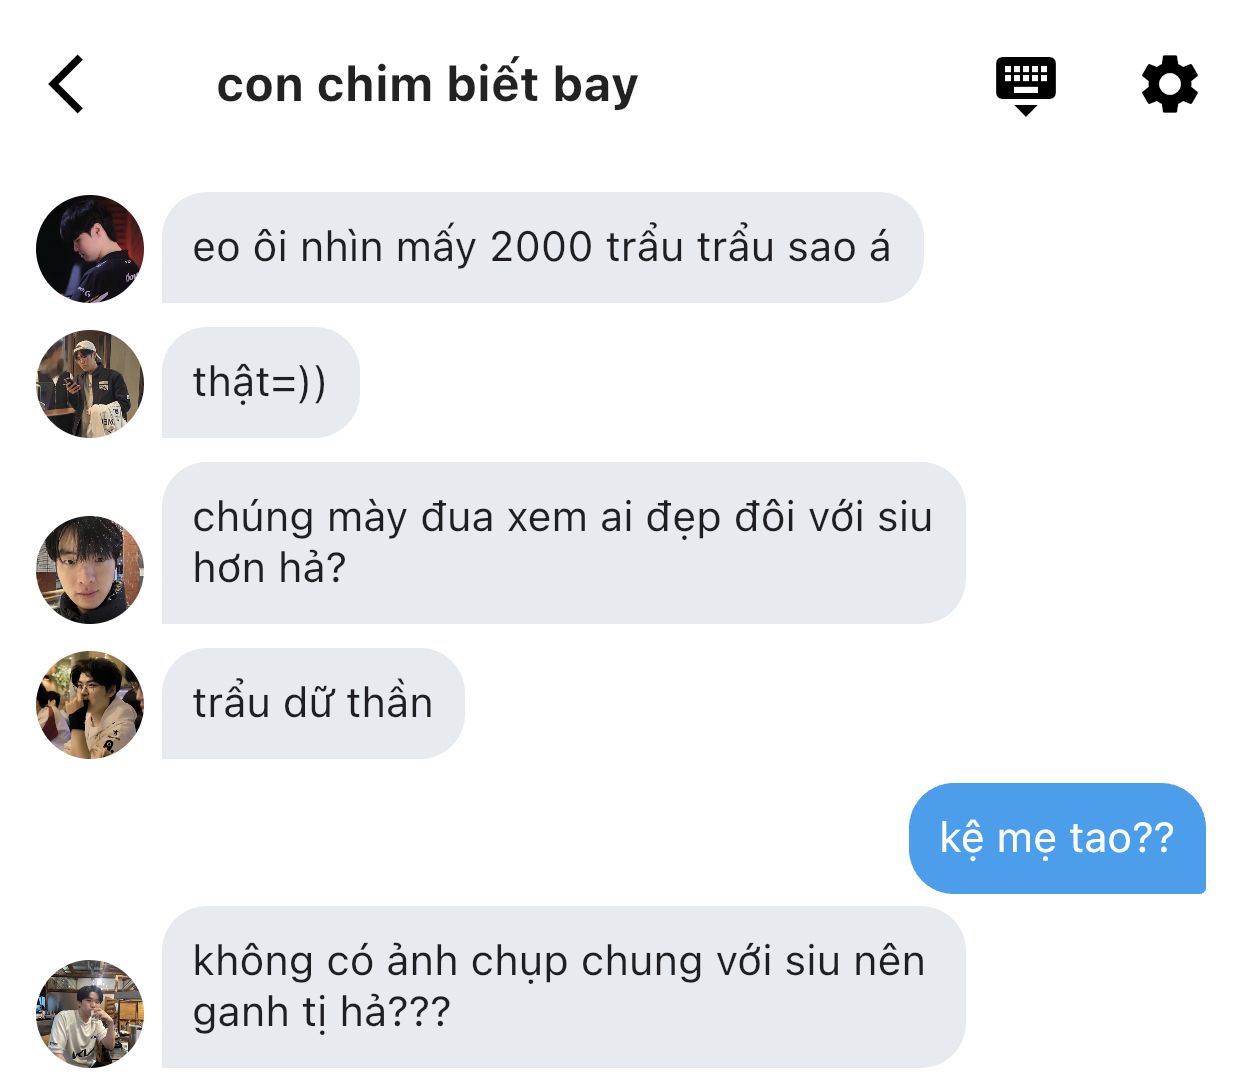
Task: Select the 'trẩu dữ thần' message bubble
Action: pyautogui.click(x=313, y=704)
